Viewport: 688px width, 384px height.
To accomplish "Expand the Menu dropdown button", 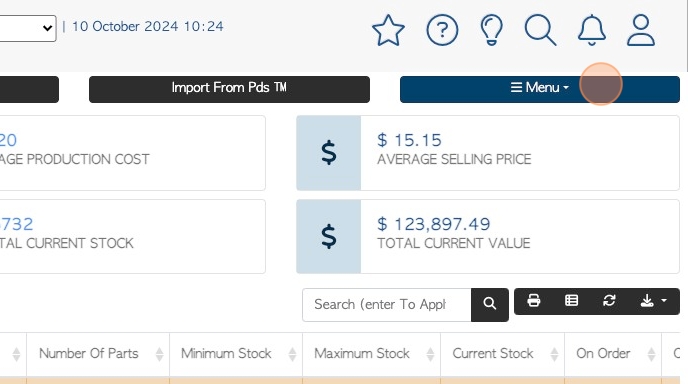I will pos(540,90).
